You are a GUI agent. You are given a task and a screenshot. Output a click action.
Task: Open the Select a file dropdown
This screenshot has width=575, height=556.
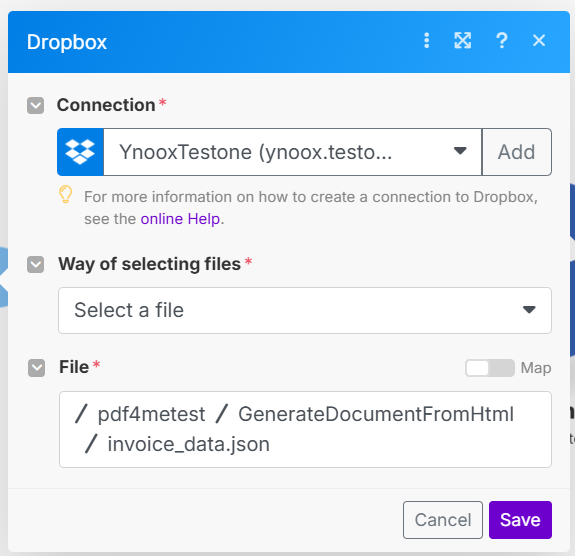pyautogui.click(x=305, y=311)
